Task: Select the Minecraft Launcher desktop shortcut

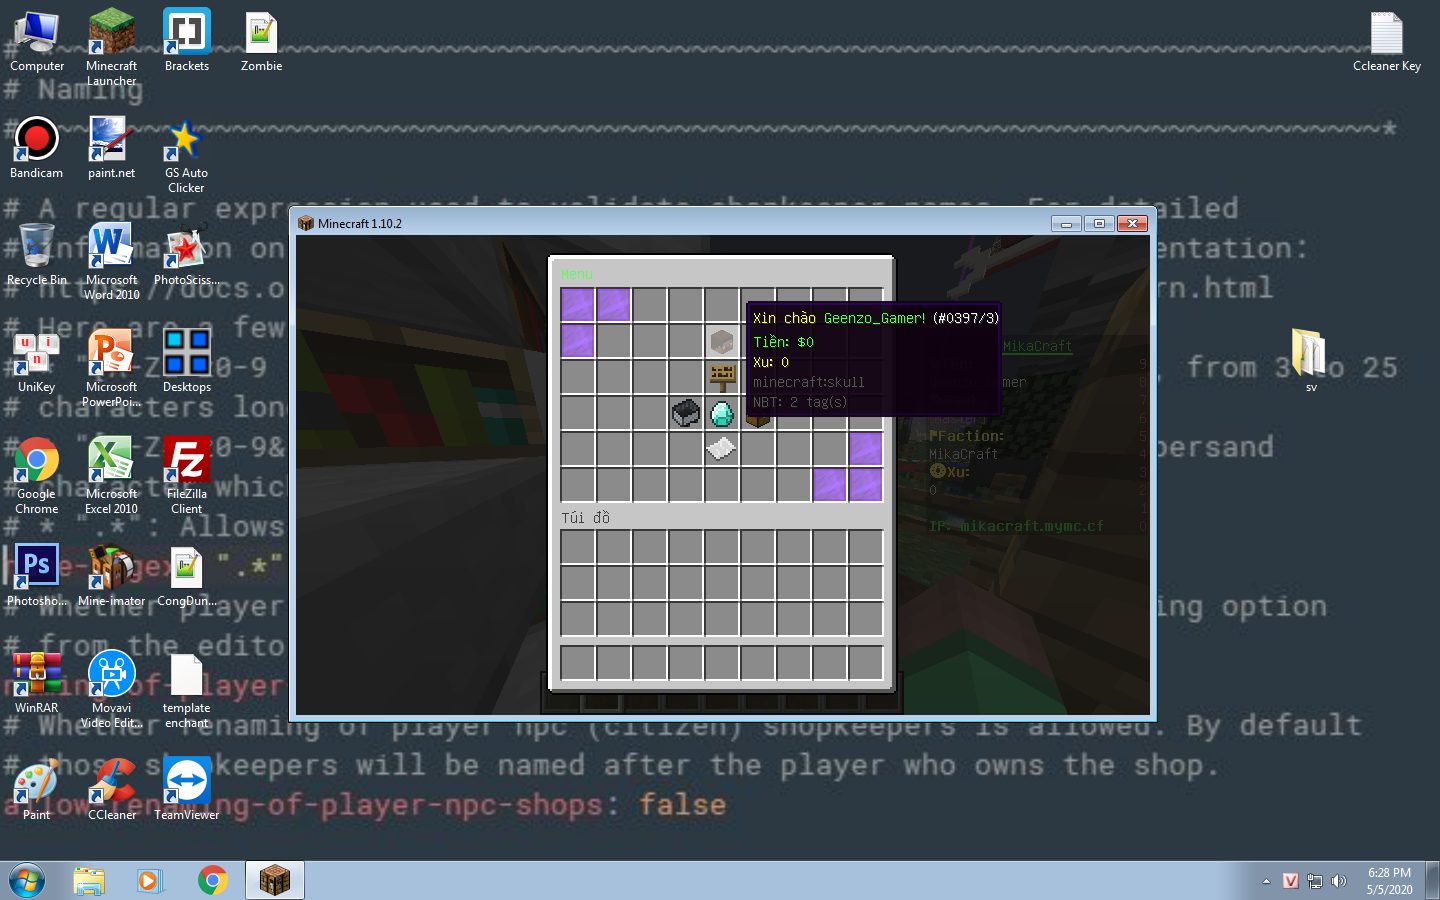Action: tap(111, 47)
